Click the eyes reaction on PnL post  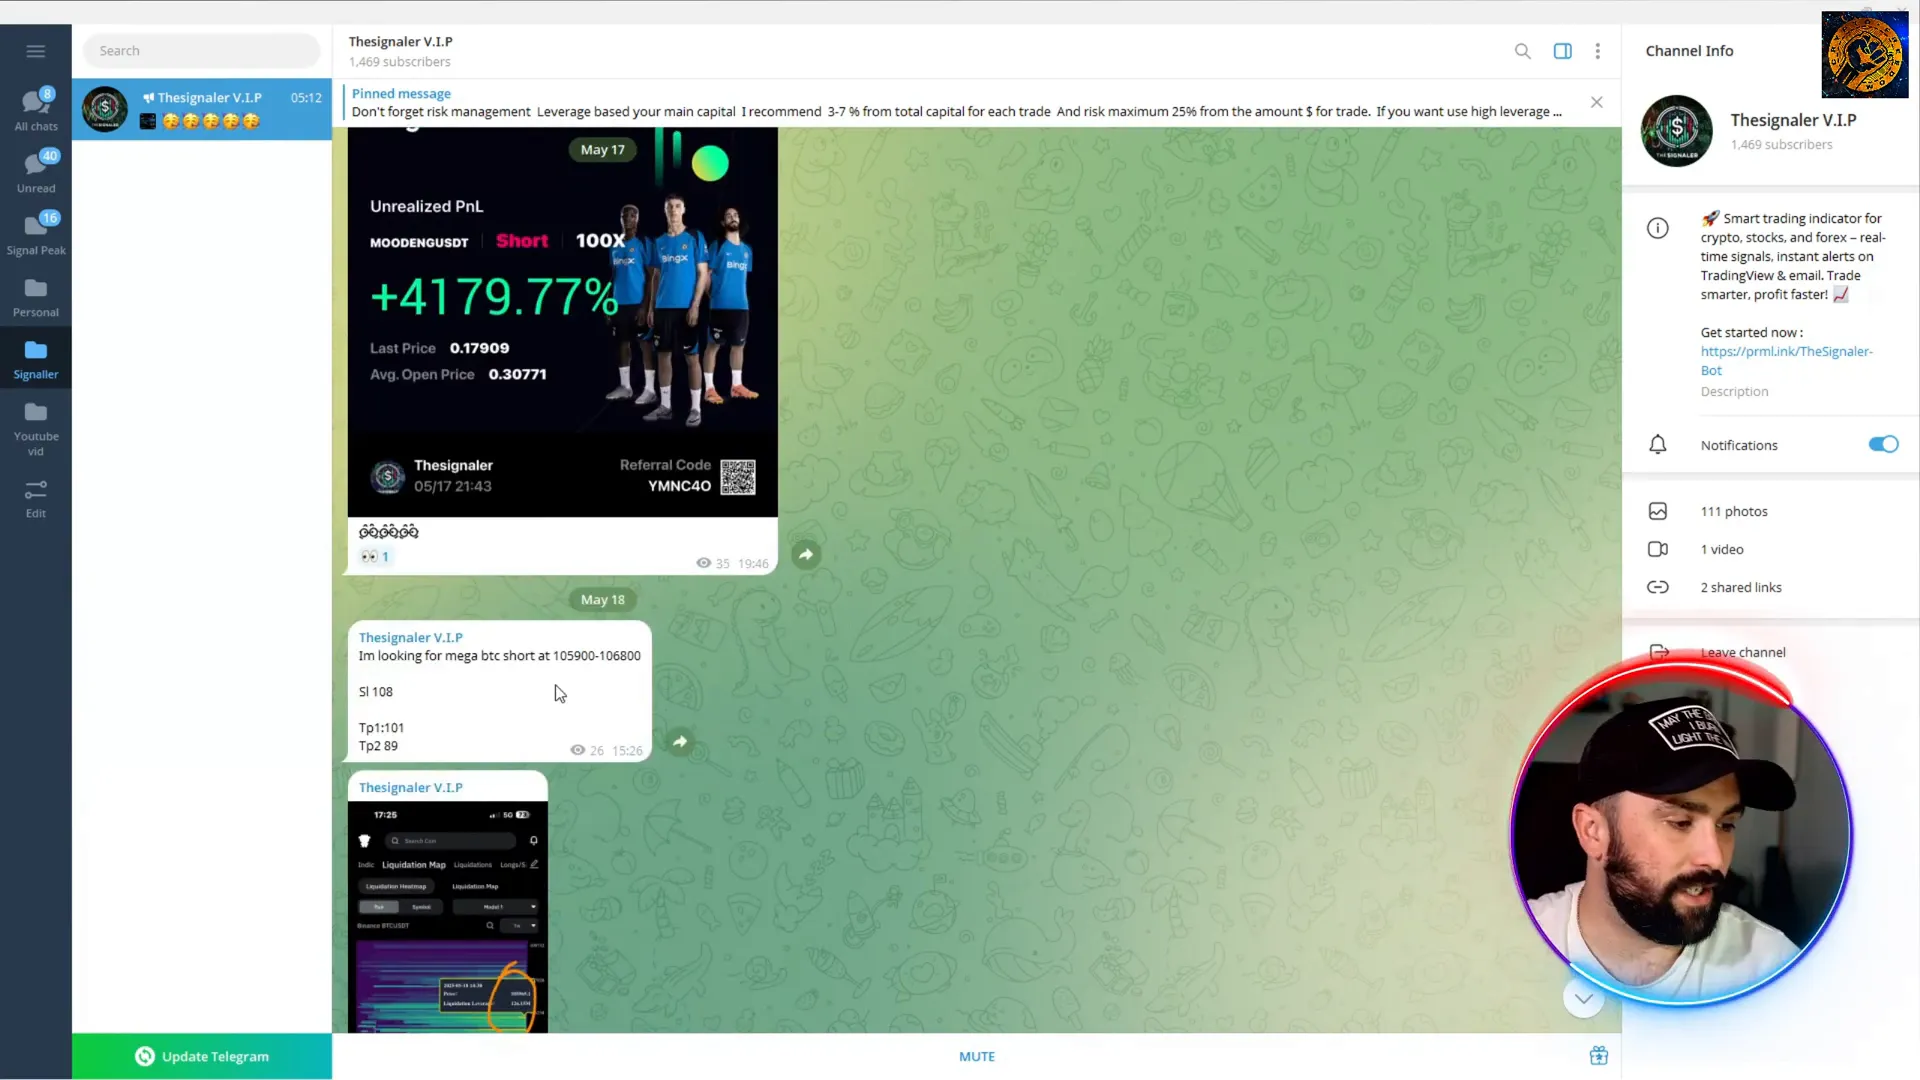[375, 557]
